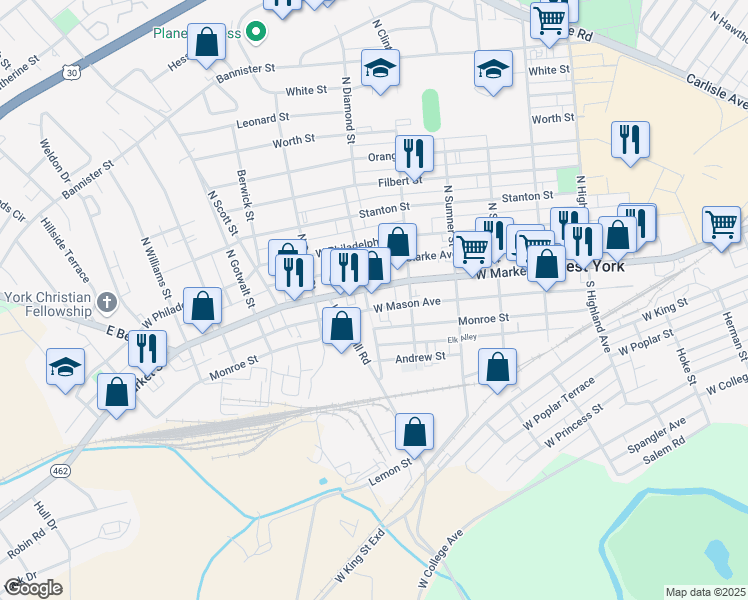Click the W Poplar Terrace label
The width and height of the screenshot is (748, 600).
click(559, 403)
